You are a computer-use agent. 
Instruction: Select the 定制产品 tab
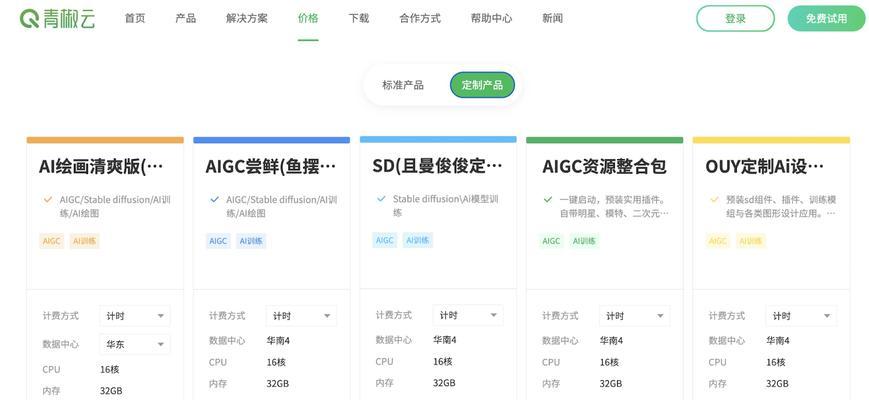482,85
